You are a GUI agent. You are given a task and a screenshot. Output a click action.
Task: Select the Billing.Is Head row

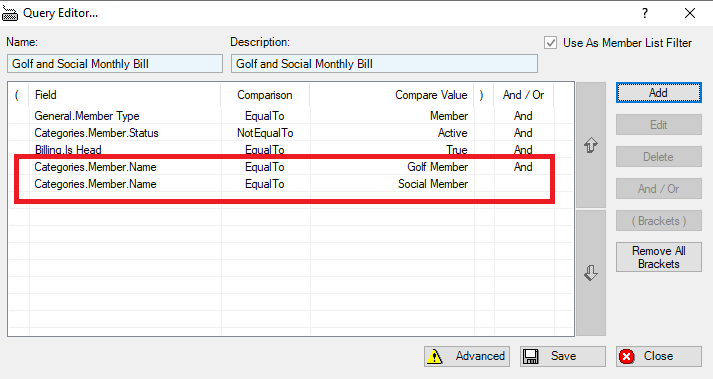coord(291,150)
